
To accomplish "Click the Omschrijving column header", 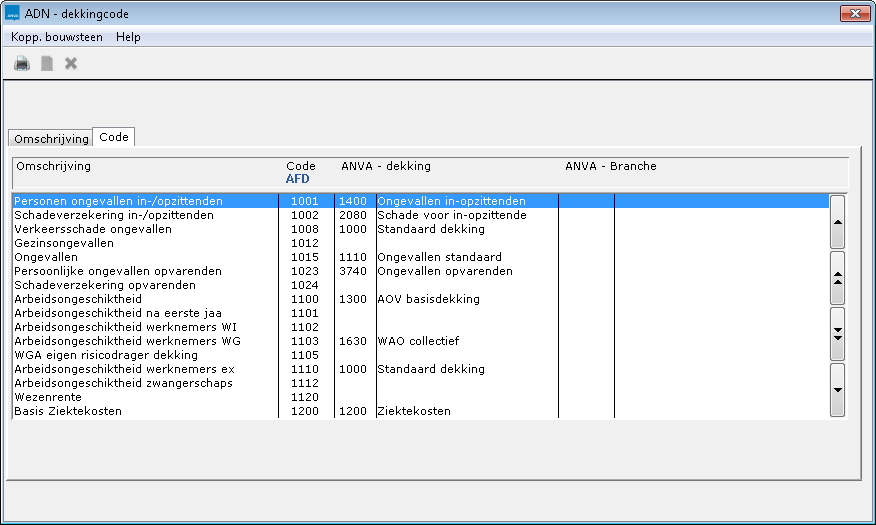I will pyautogui.click(x=54, y=166).
